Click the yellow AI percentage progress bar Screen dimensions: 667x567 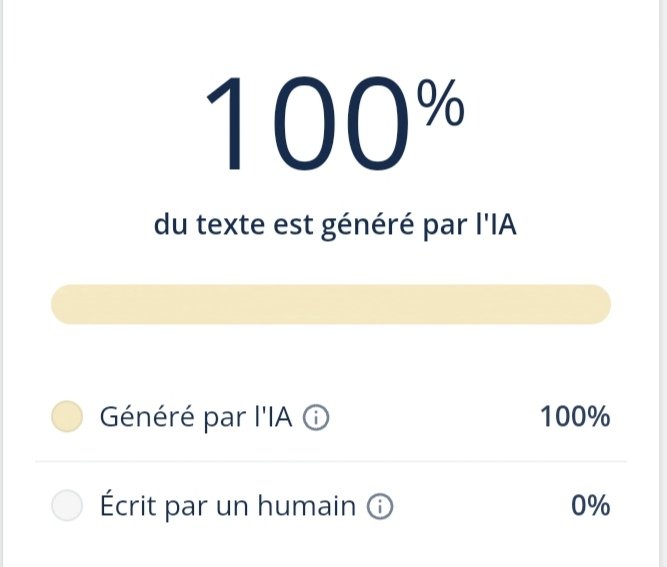331,305
